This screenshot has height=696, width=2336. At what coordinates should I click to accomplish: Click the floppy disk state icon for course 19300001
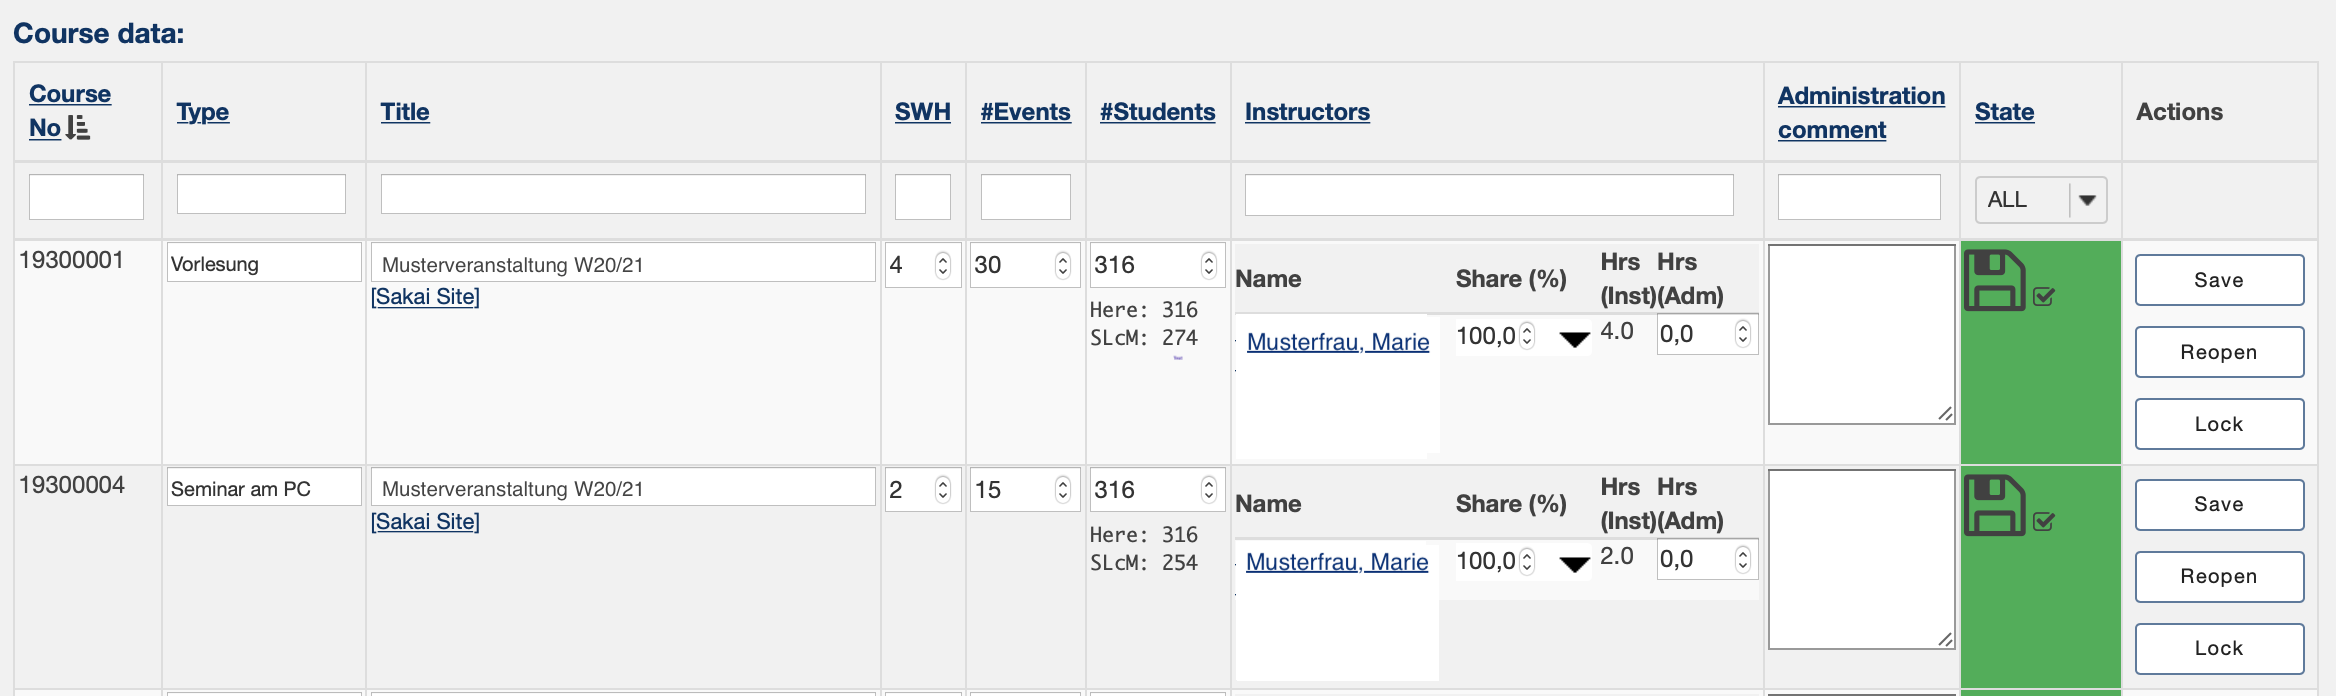(x=1994, y=281)
